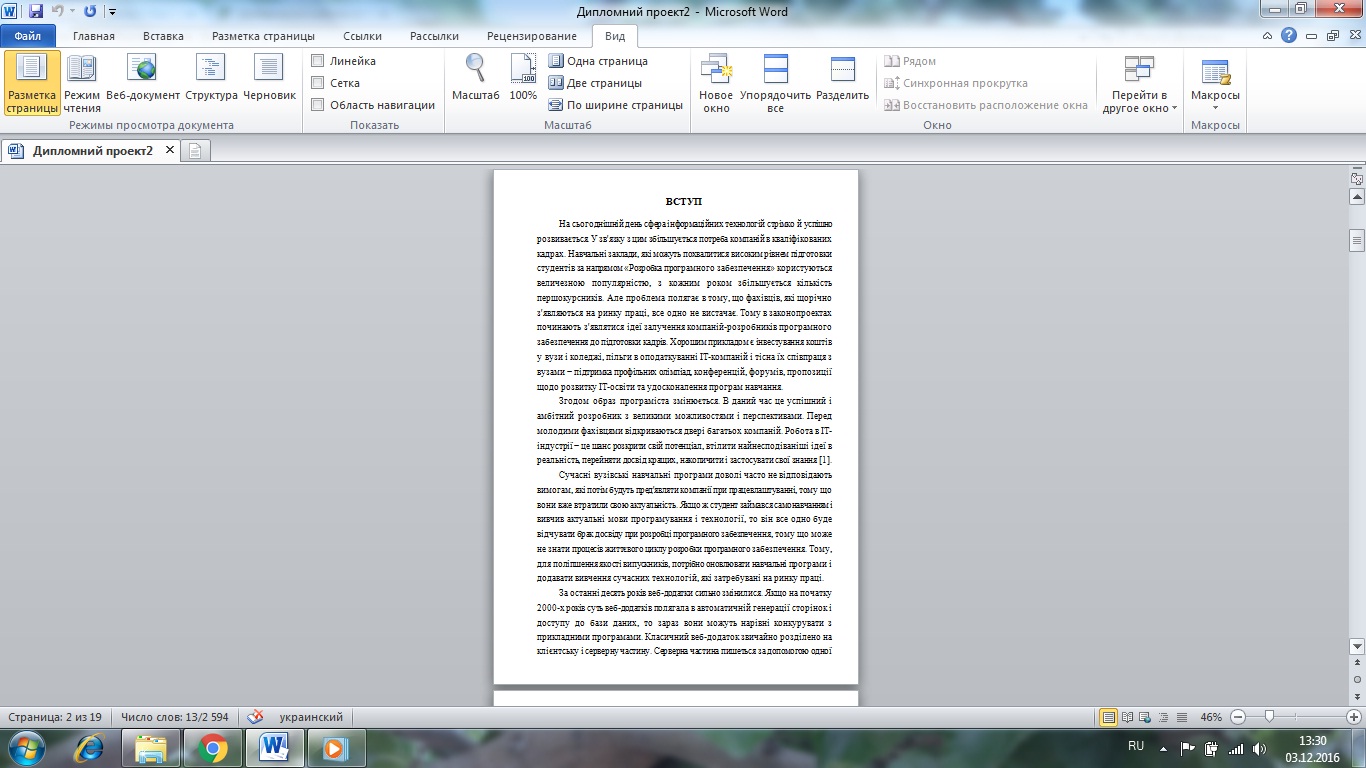Enable the Область навигации checkbox

click(318, 105)
